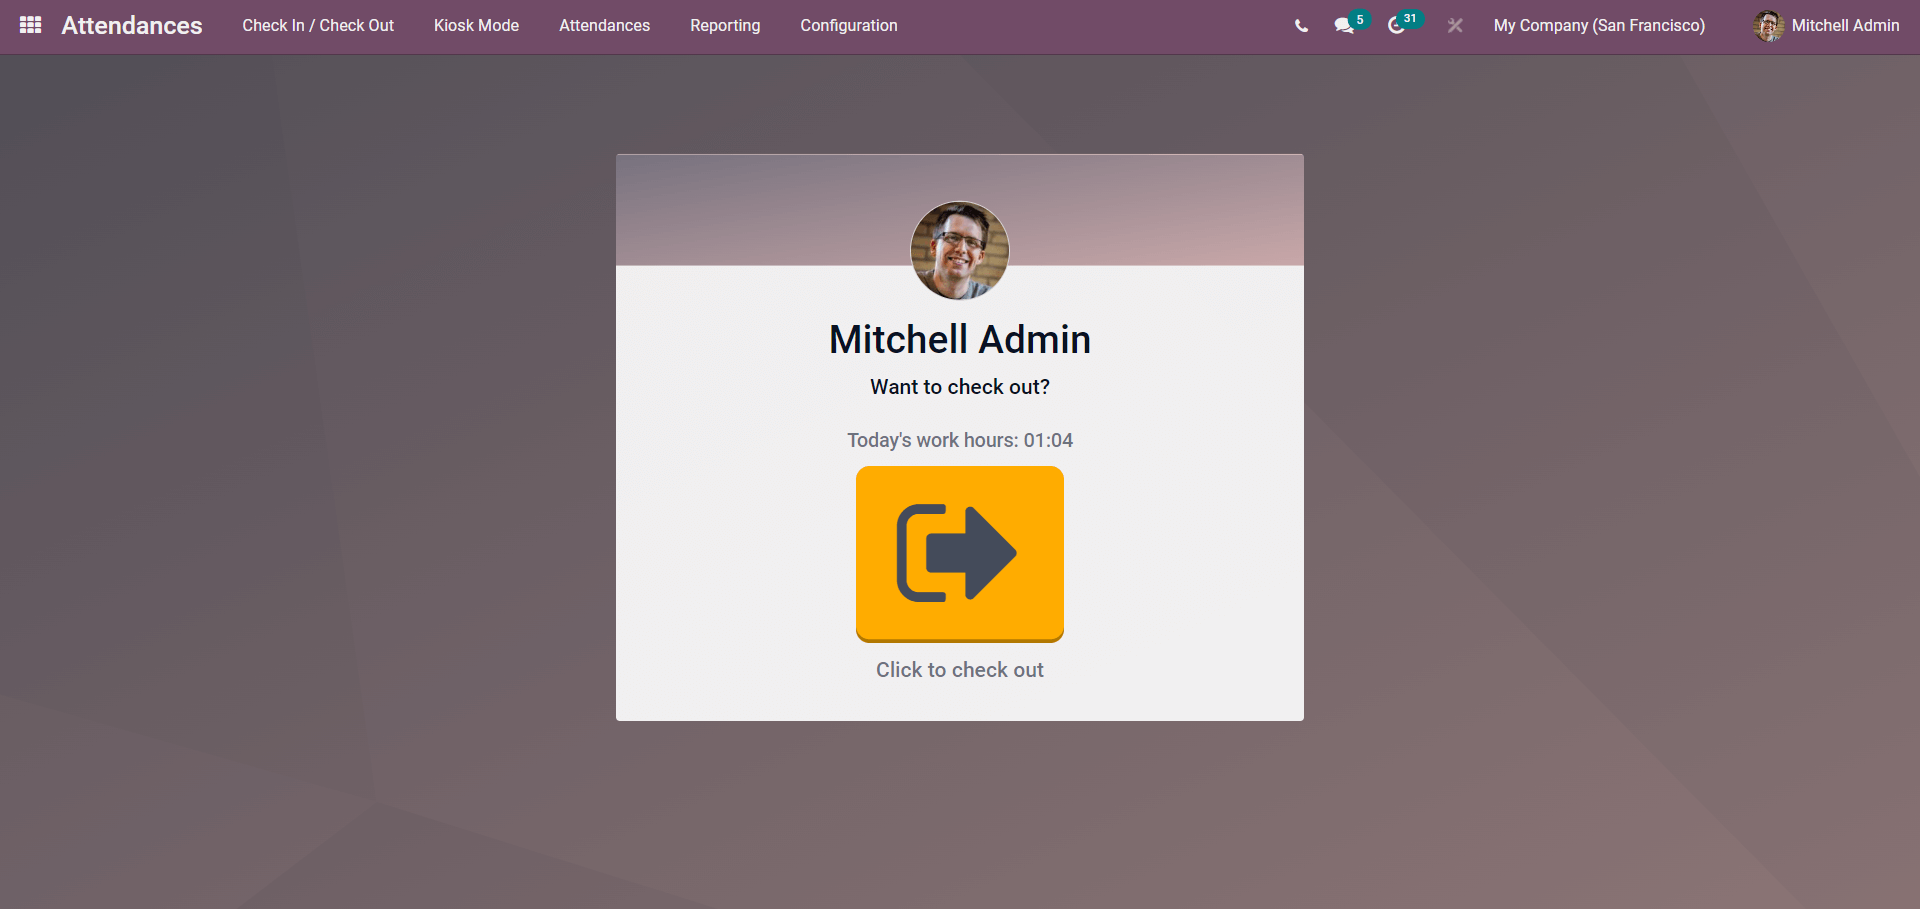Click the Mitchell Admin name heading on card
This screenshot has height=909, width=1920.
point(960,340)
